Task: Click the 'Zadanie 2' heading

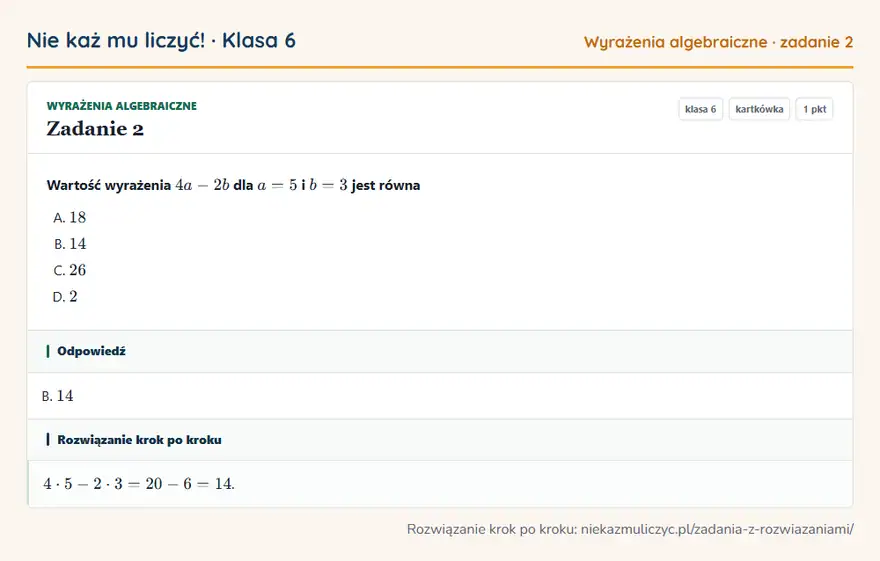Action: coord(95,128)
